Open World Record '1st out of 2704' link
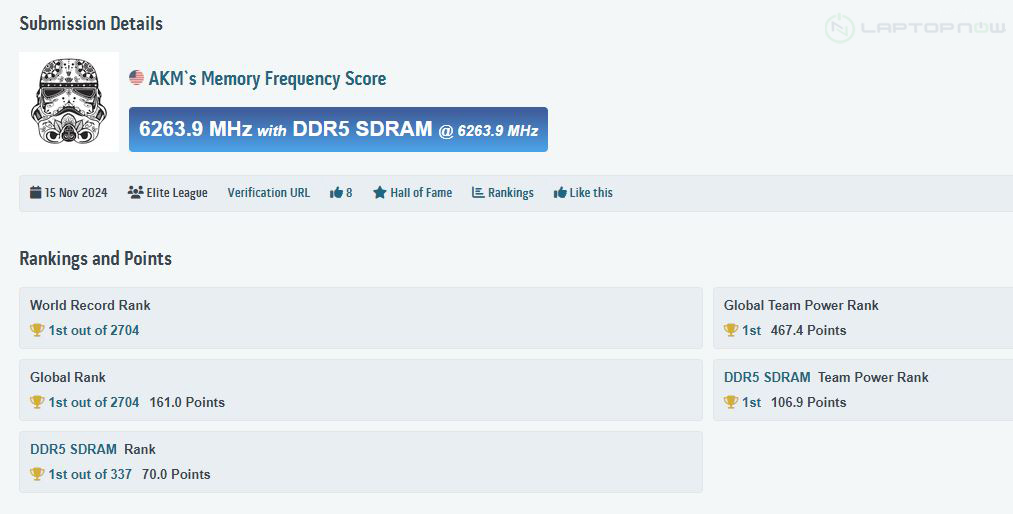The height and width of the screenshot is (514, 1013). pyautogui.click(x=94, y=330)
